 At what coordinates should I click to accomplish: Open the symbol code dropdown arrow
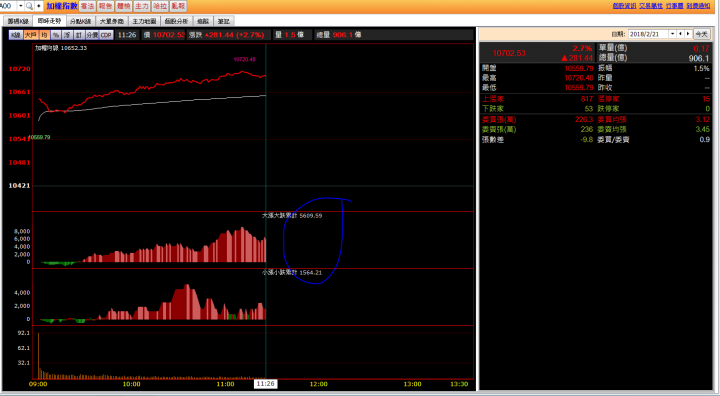coord(21,6)
